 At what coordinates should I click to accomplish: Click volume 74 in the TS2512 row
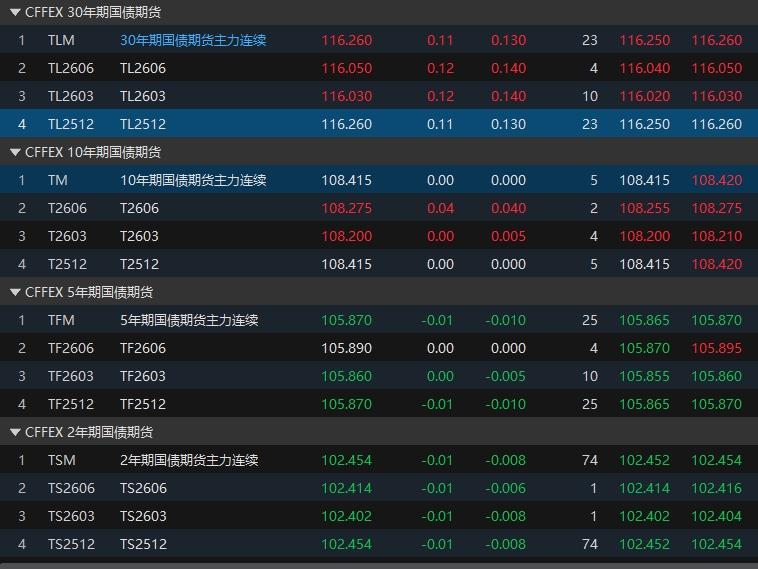590,544
